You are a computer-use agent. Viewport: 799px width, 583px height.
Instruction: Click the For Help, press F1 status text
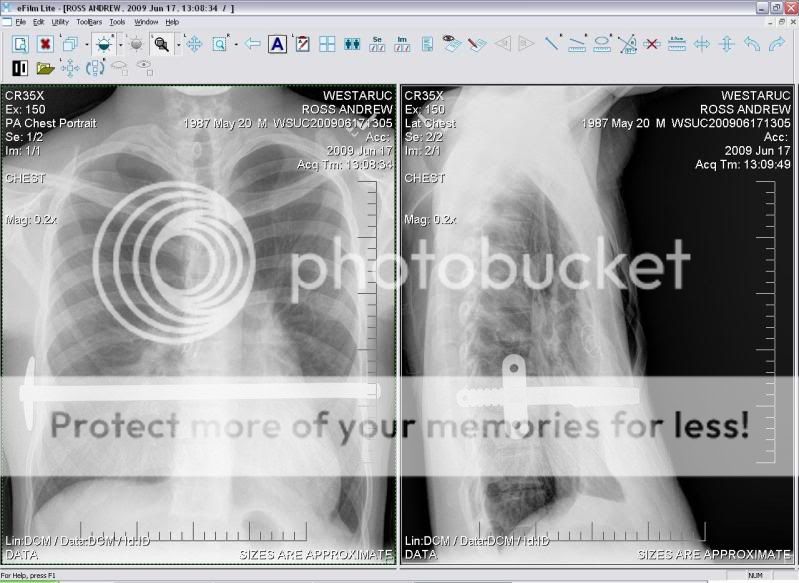tap(28, 575)
